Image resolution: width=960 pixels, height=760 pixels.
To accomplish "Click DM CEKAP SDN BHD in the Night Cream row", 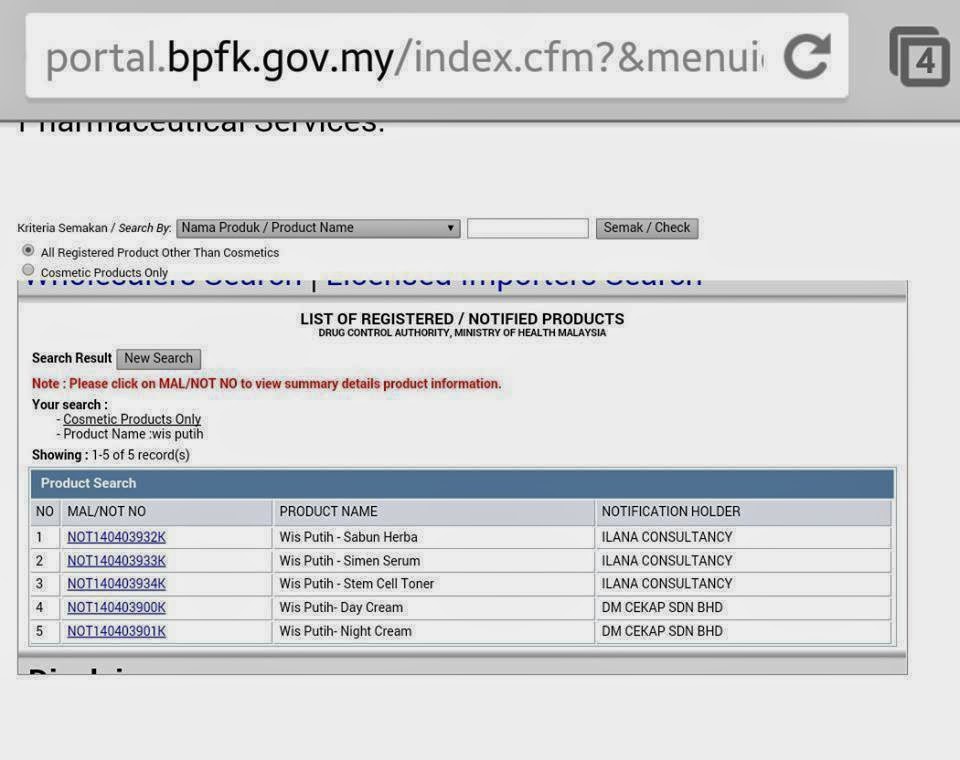I will coord(662,631).
